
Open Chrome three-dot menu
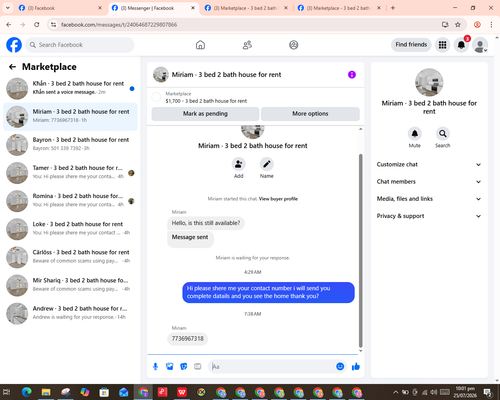point(491,25)
